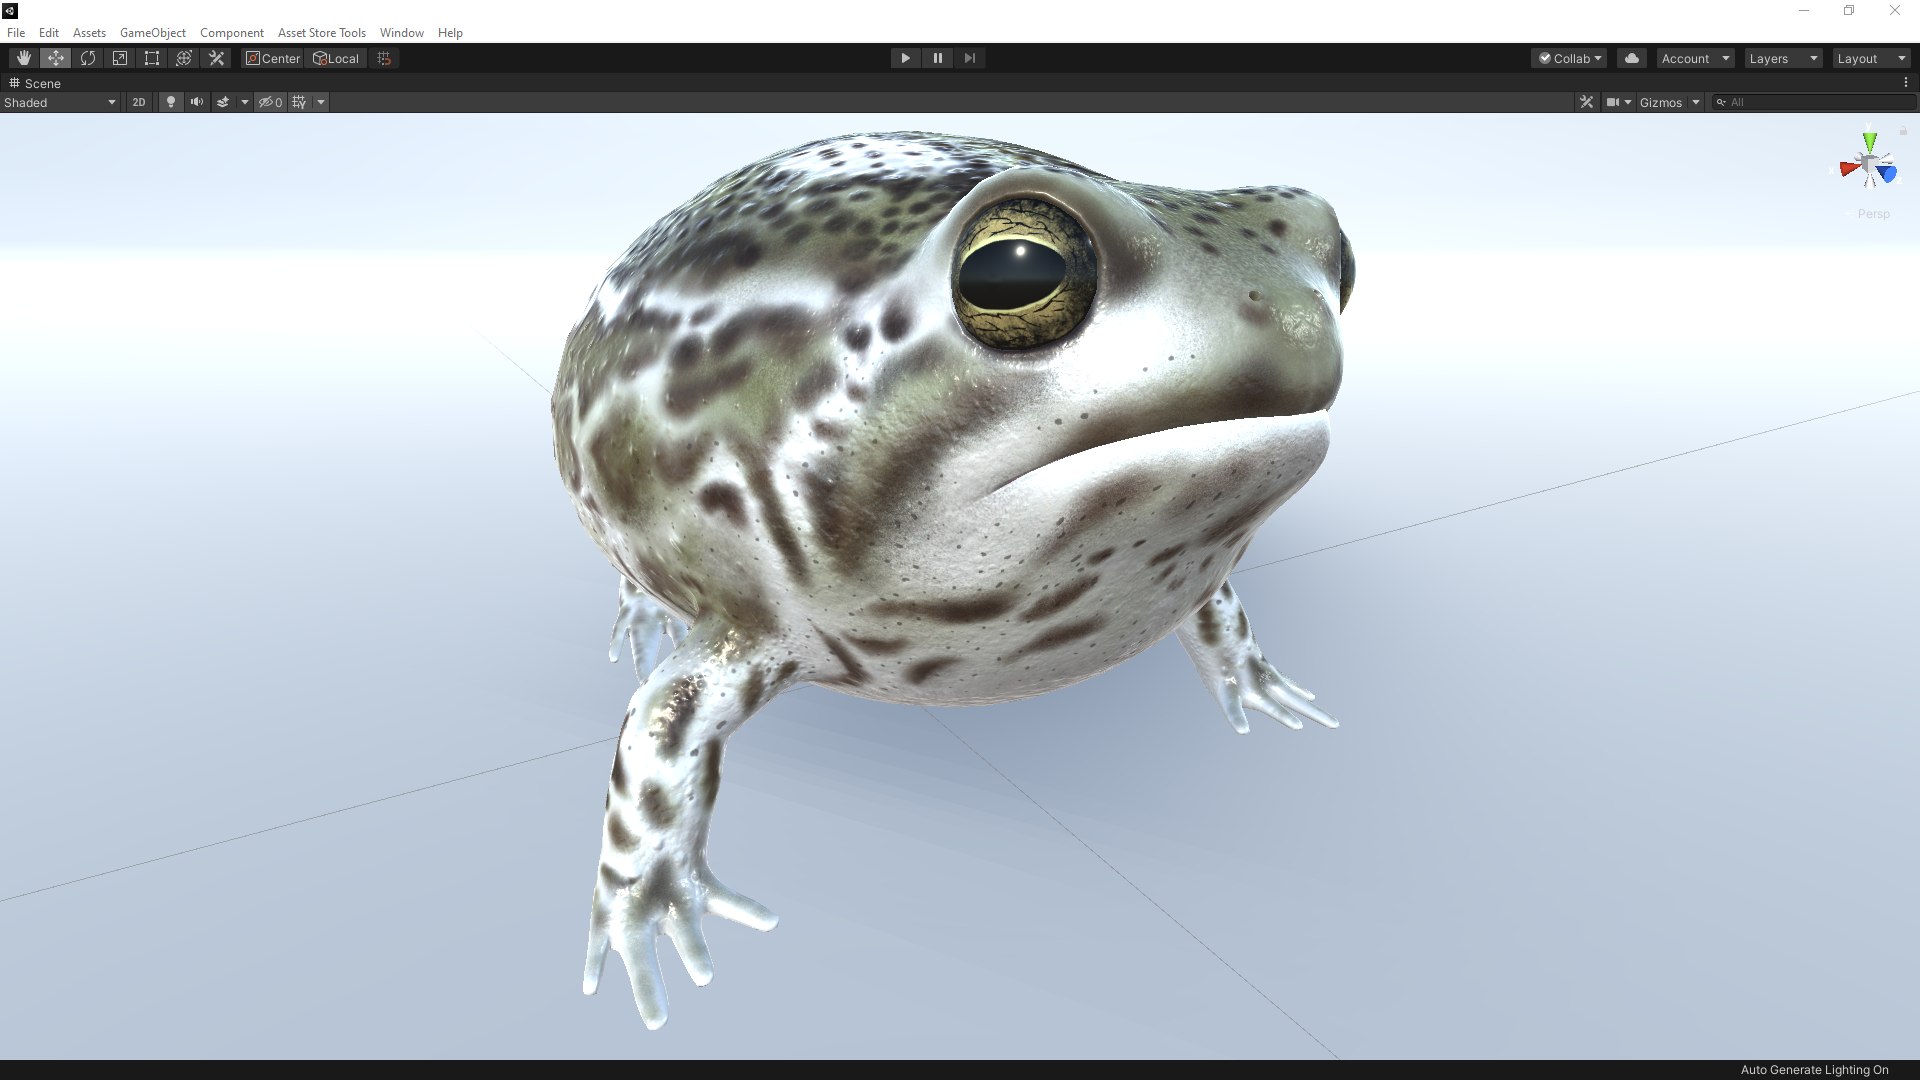Open the Layers dropdown
Image resolution: width=1920 pixels, height=1080 pixels.
[x=1783, y=58]
